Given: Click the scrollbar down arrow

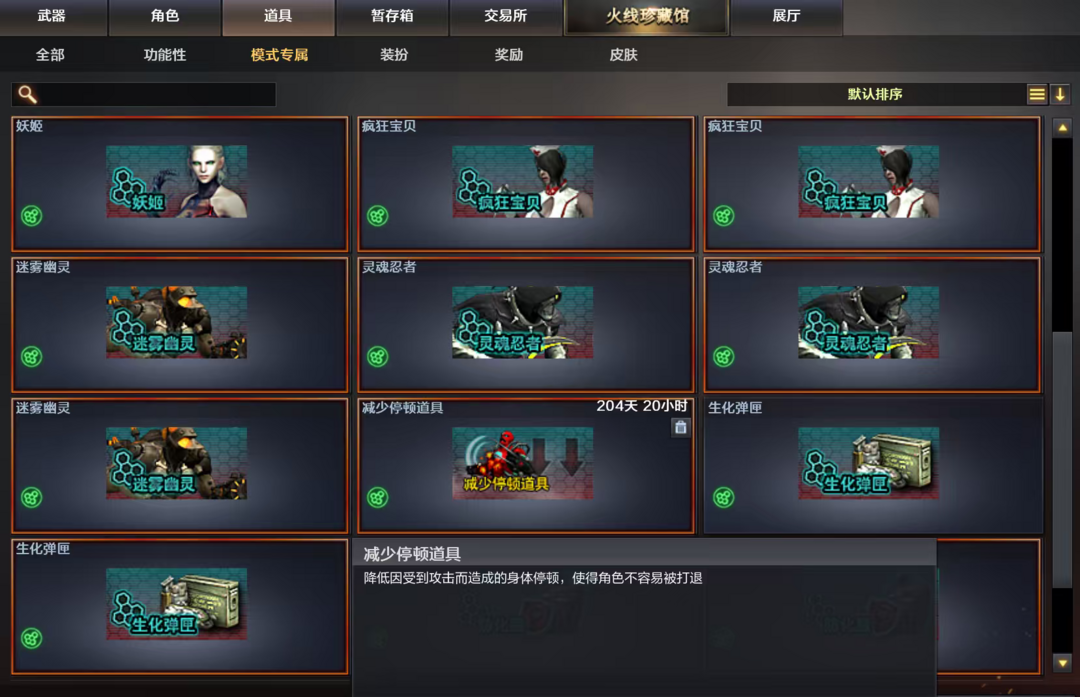Looking at the screenshot, I should pos(1062,663).
